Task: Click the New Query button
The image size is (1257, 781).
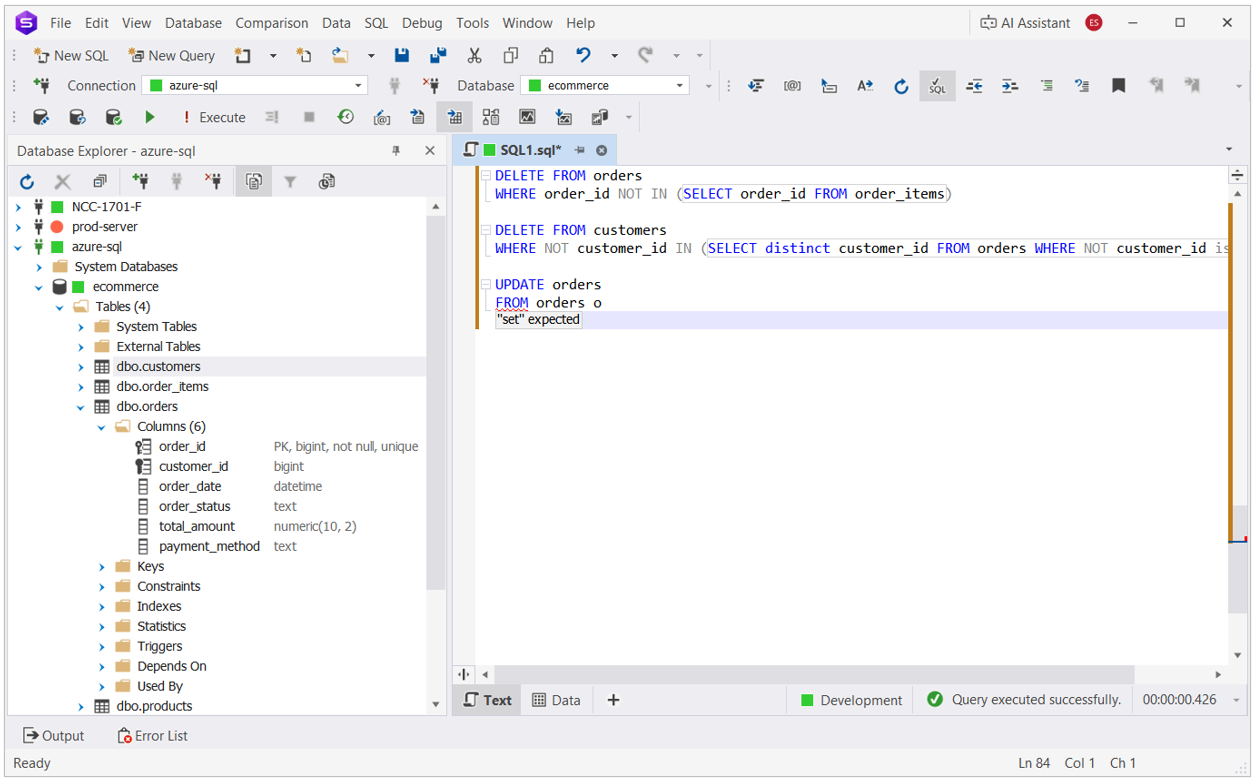Action: (171, 56)
